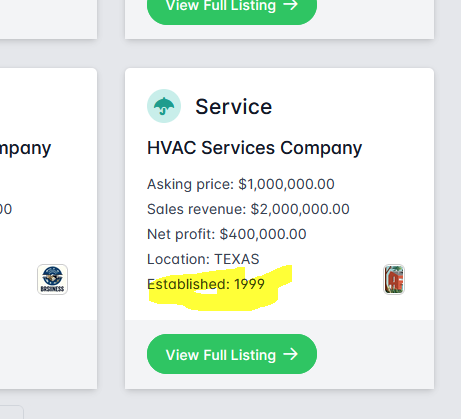Click the Location: TEXAS line
Image resolution: width=461 pixels, height=419 pixels.
coord(203,259)
